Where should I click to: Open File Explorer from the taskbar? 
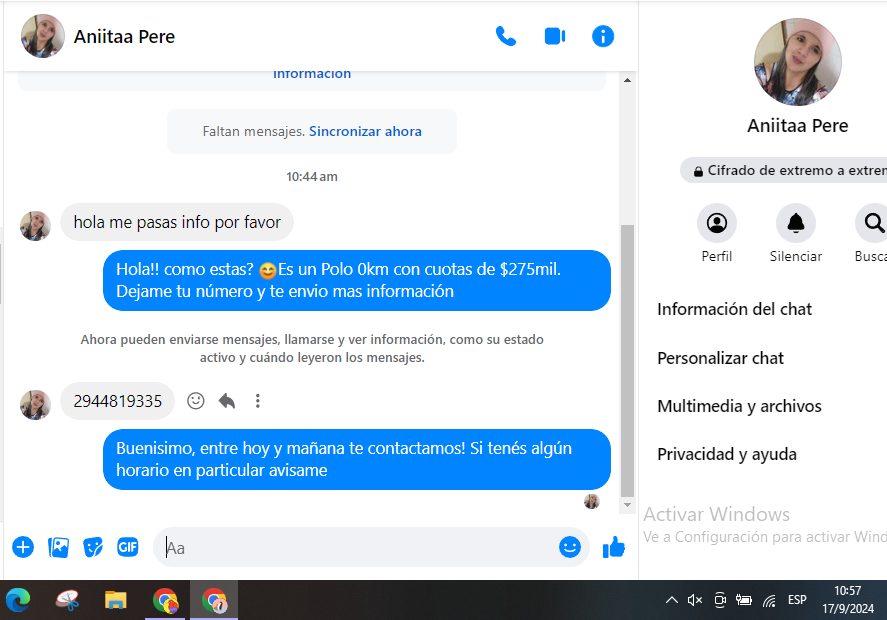[x=116, y=600]
